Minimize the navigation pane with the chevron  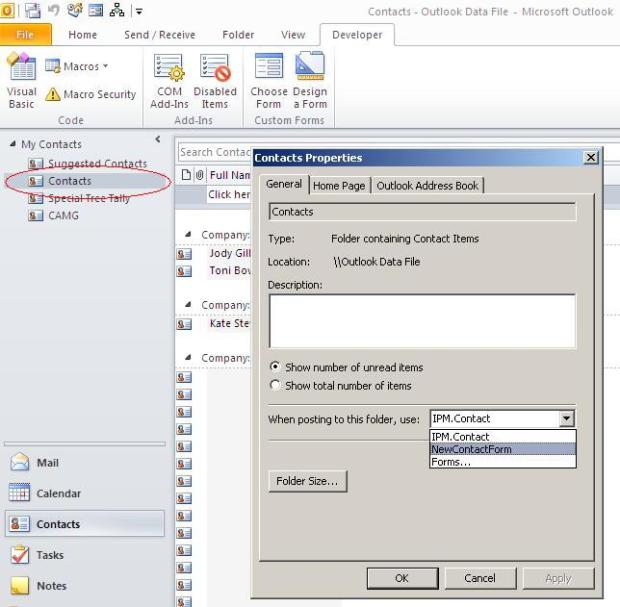point(158,139)
